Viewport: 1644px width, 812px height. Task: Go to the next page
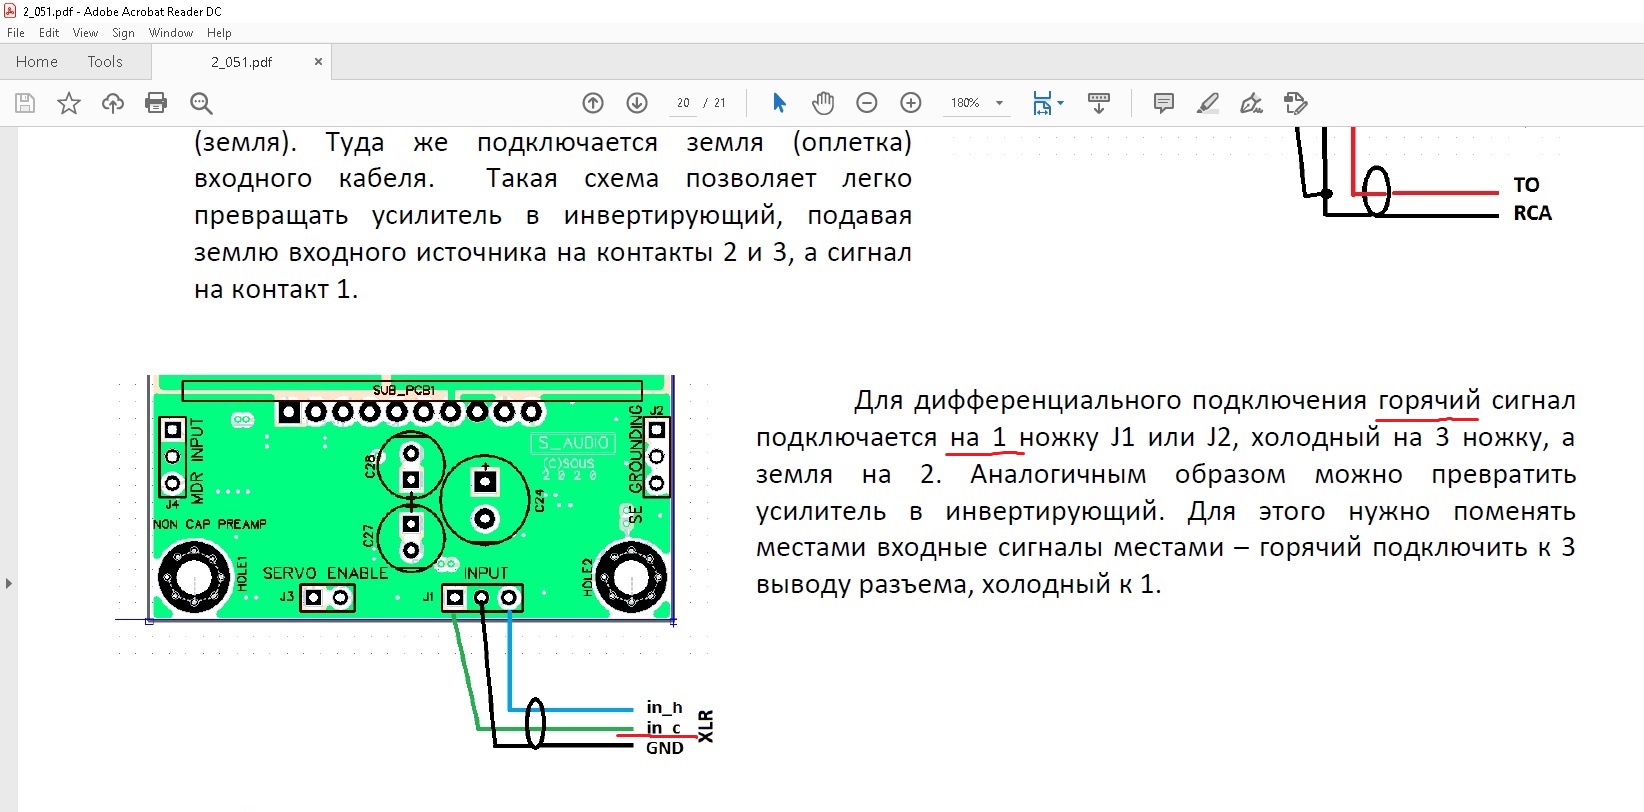point(637,103)
